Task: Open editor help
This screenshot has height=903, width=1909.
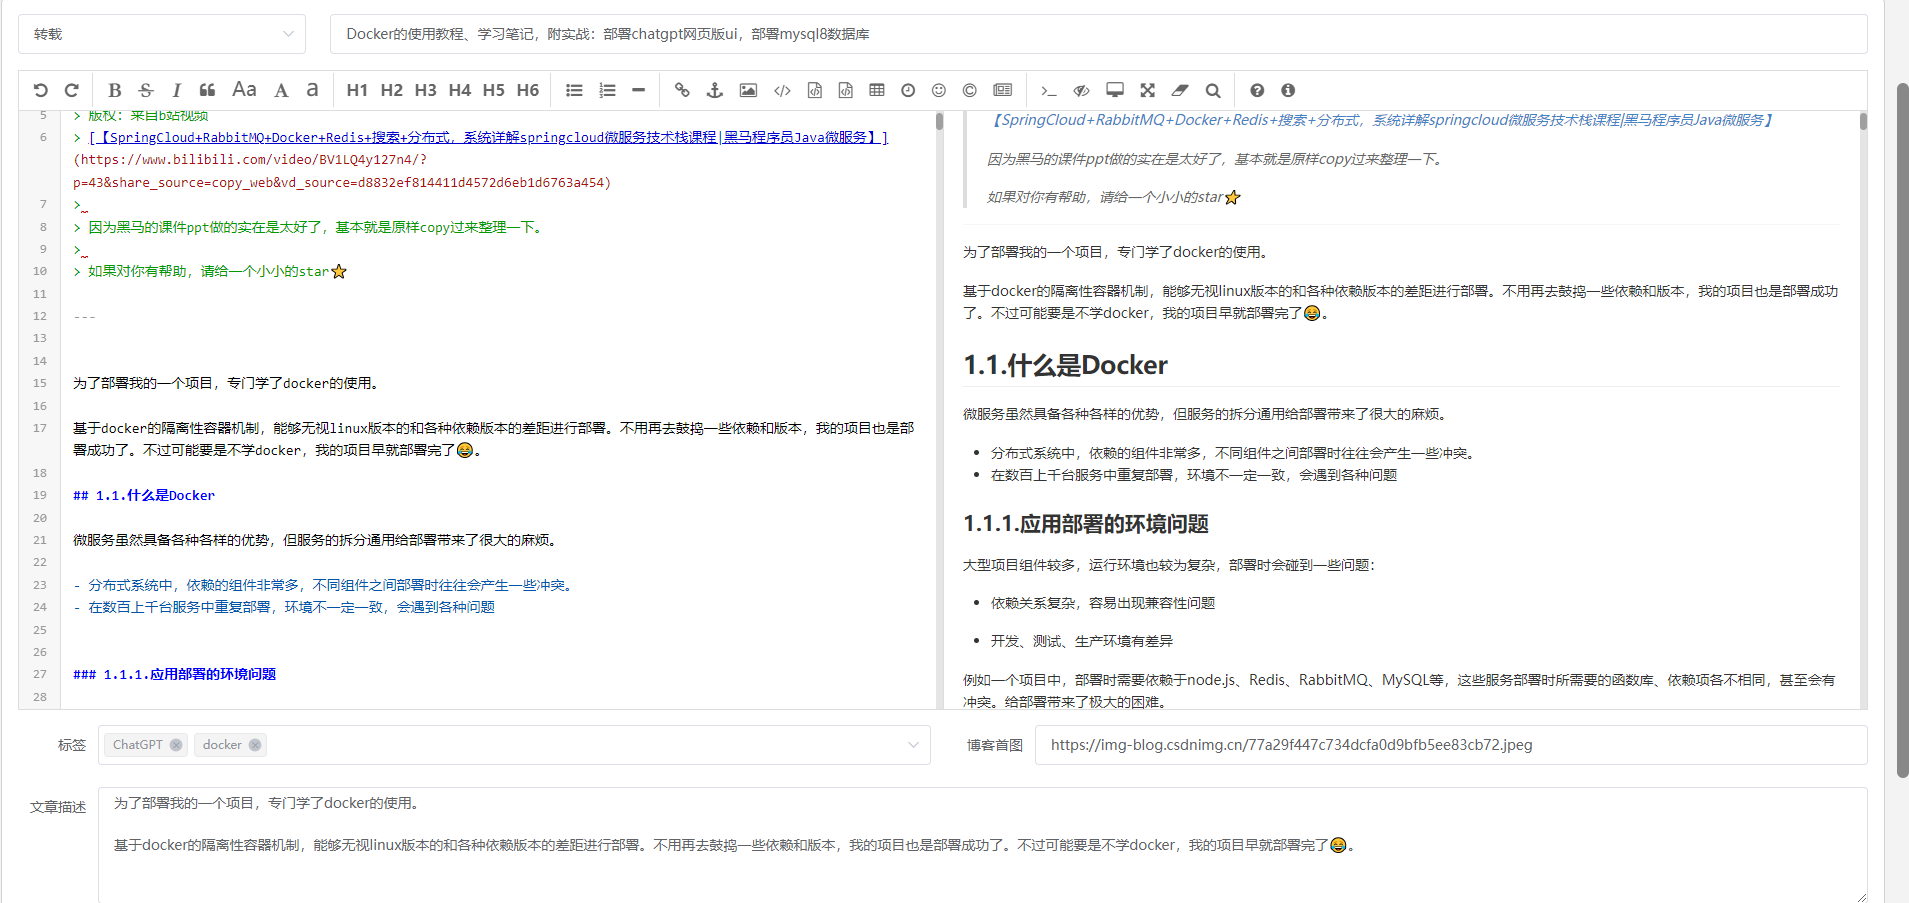Action: tap(1257, 90)
